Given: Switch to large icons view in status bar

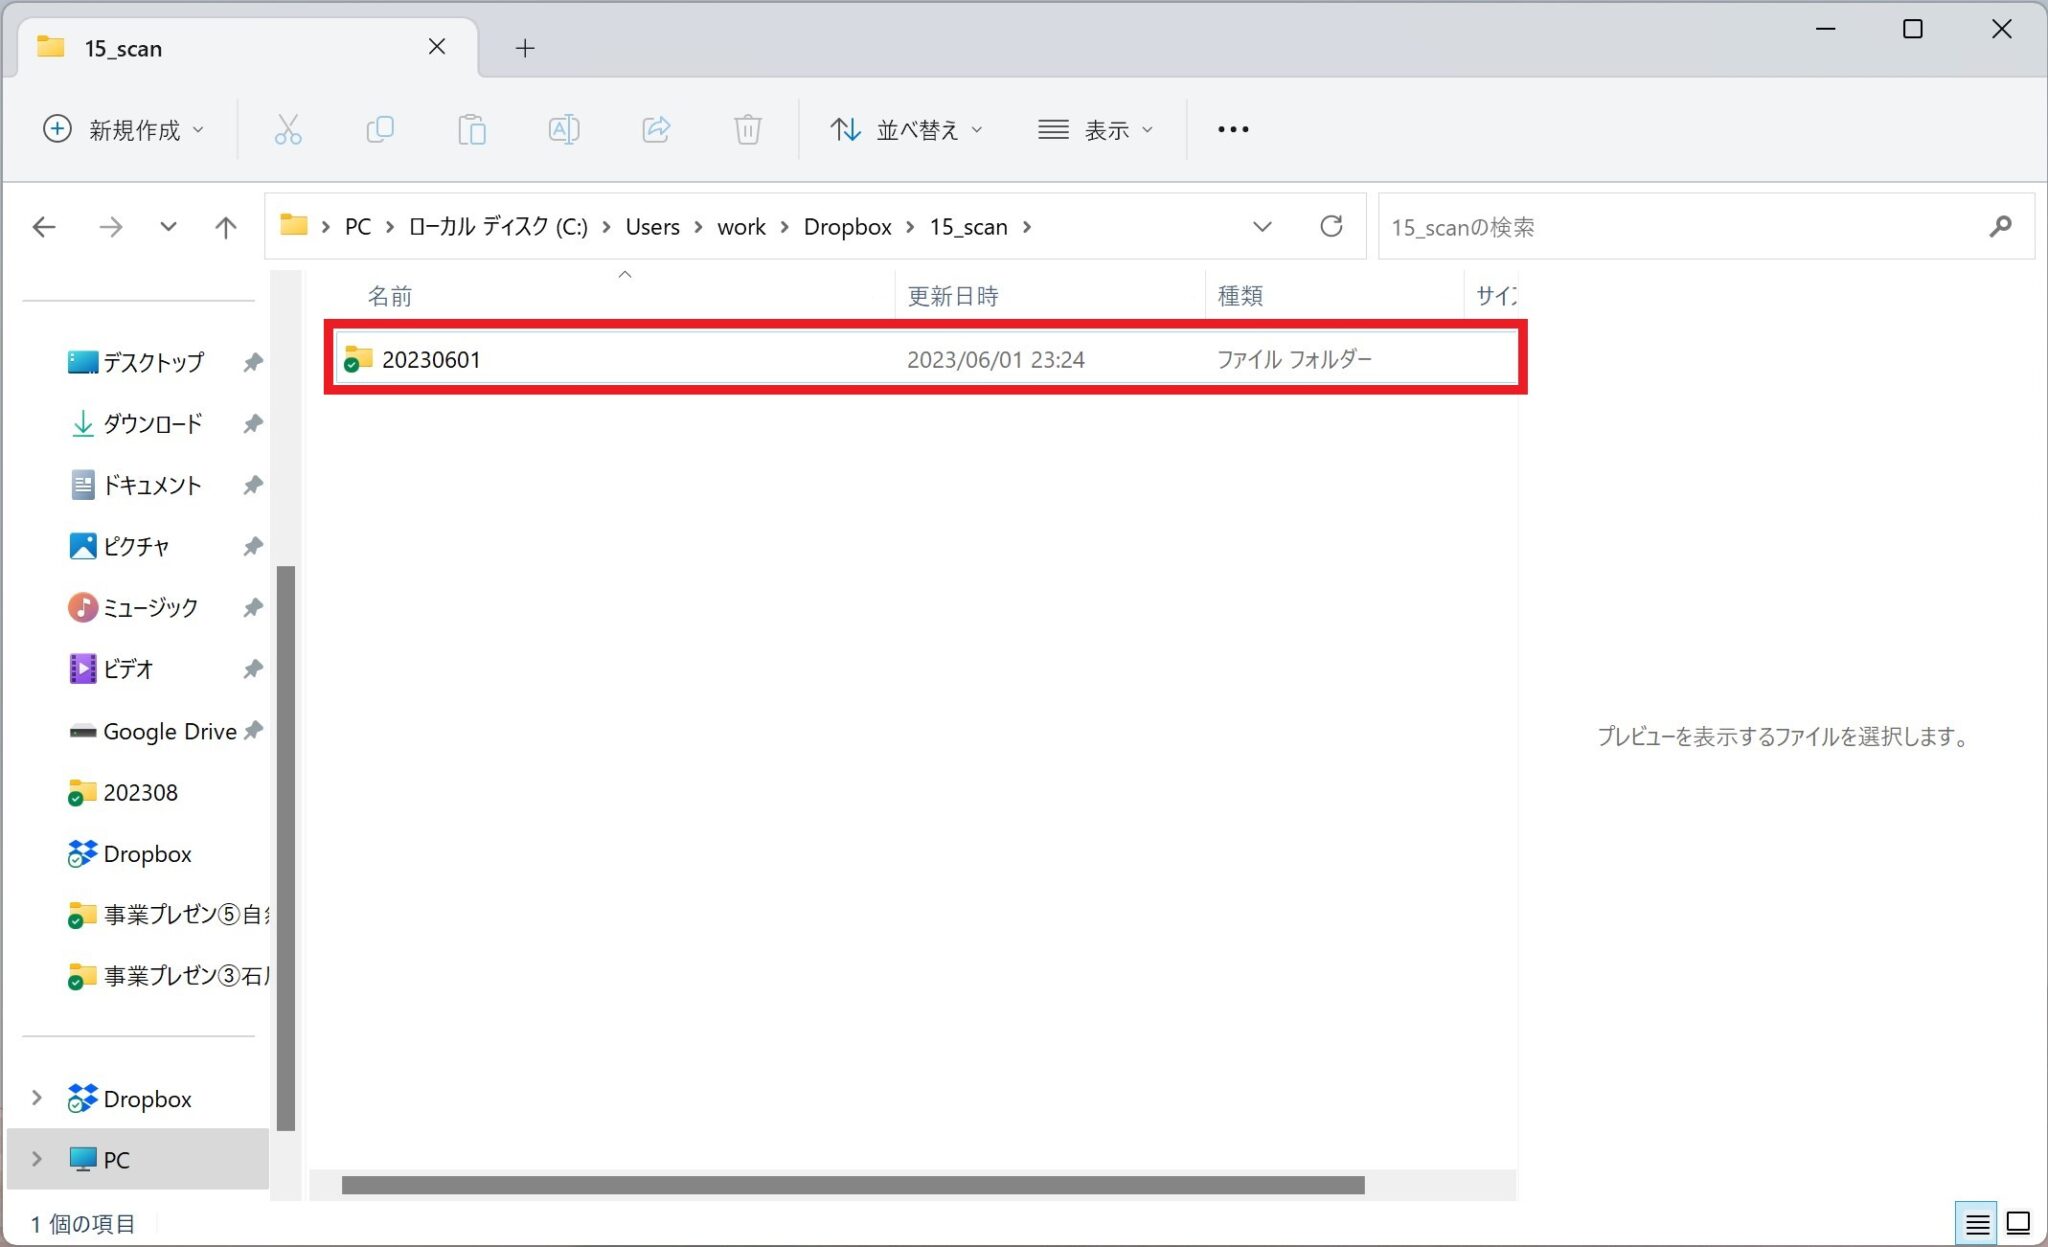Looking at the screenshot, I should [2018, 1223].
